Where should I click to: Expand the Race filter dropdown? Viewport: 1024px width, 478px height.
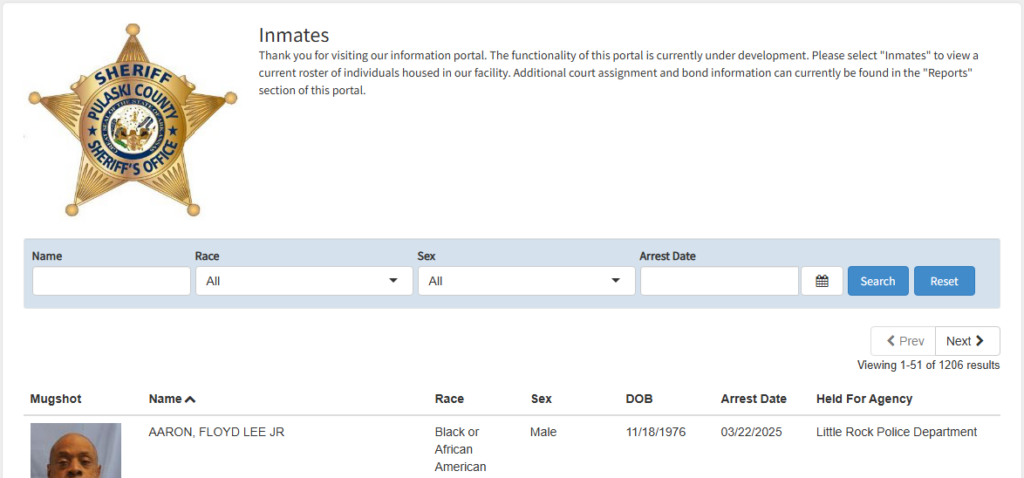(x=304, y=281)
